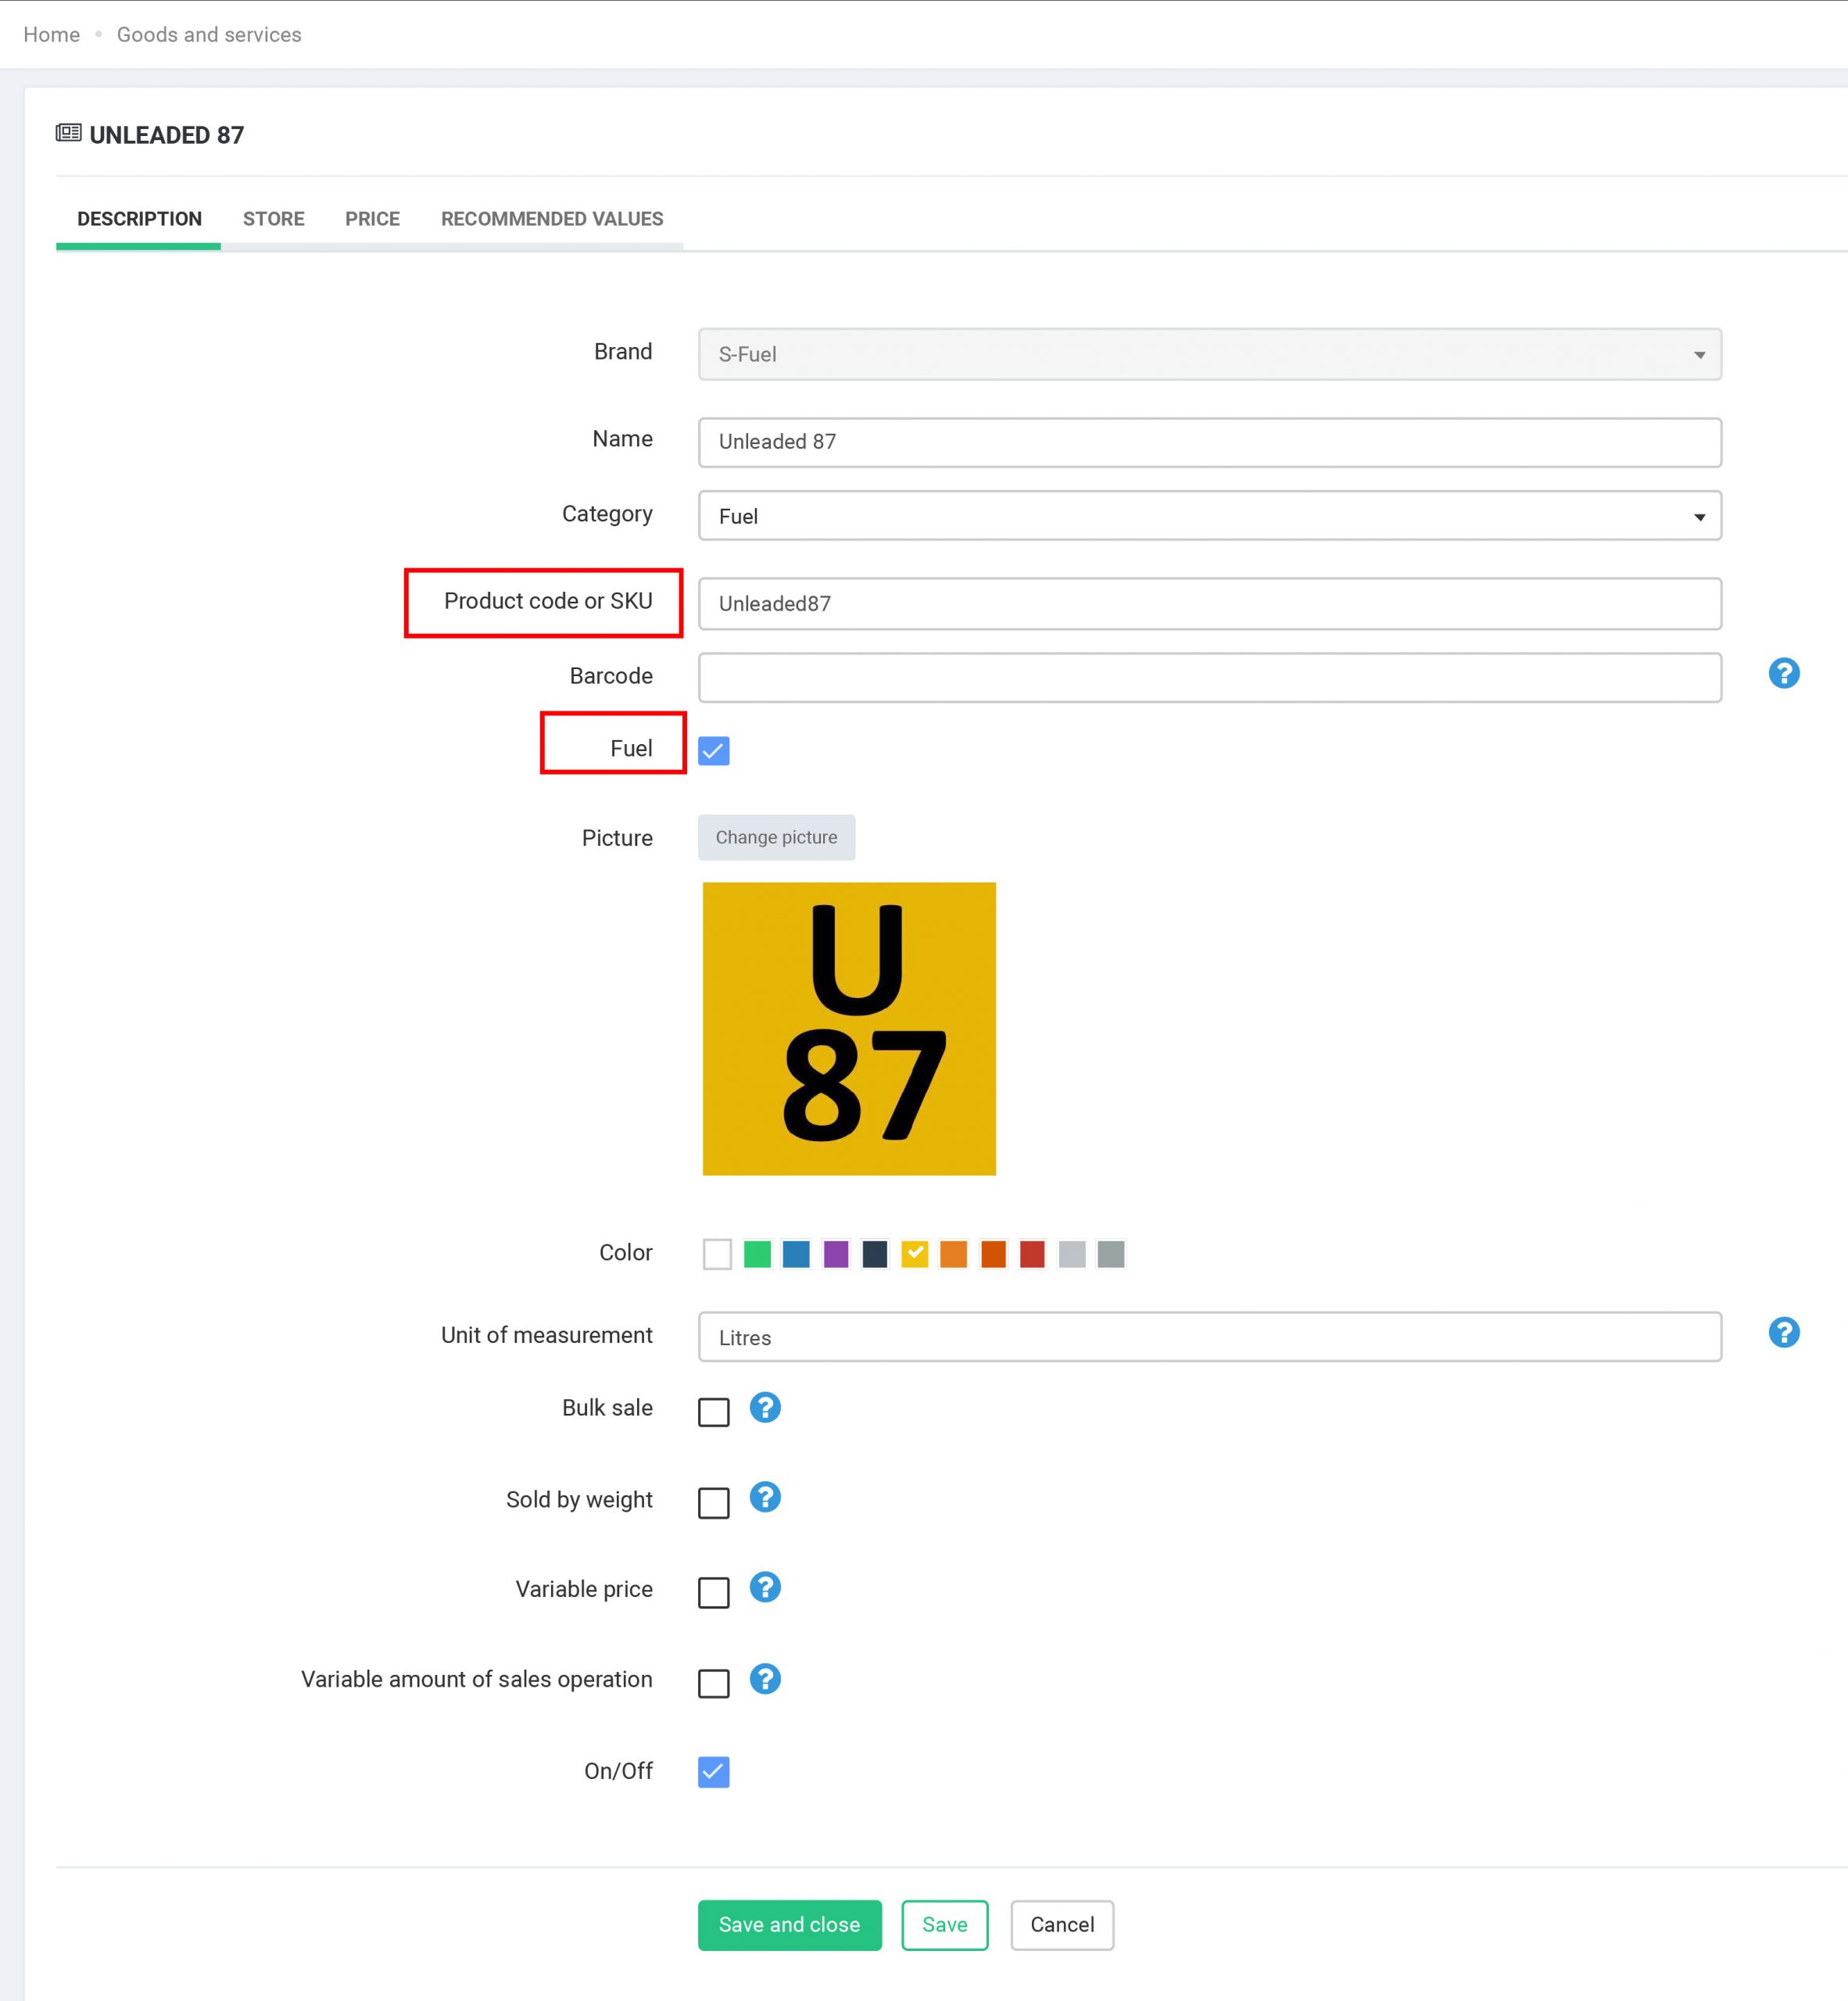Open the Bulk sale help tooltip icon
Image resolution: width=1848 pixels, height=2001 pixels.
coord(765,1407)
